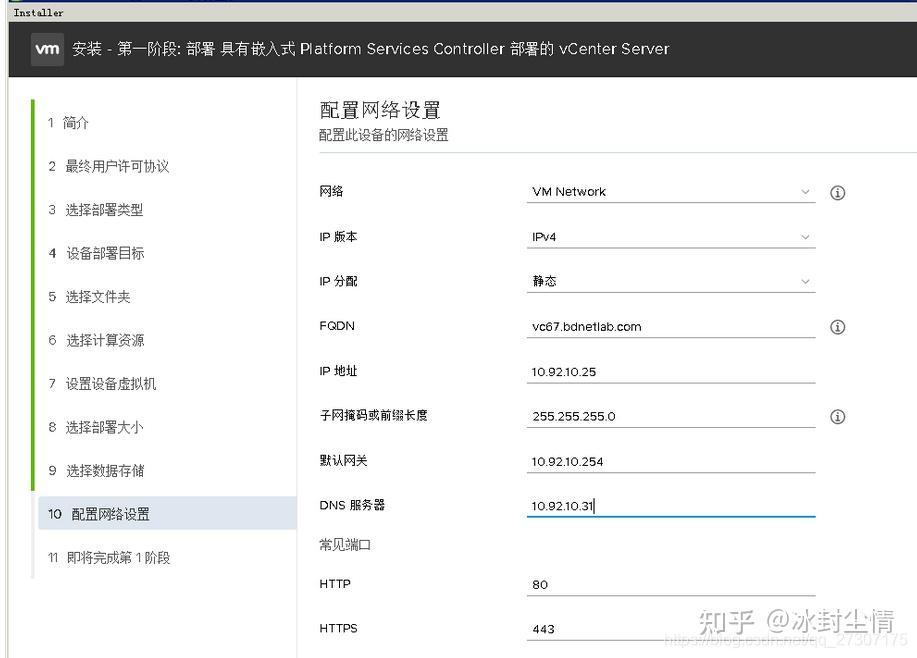Go to step 5 选择文件夹
This screenshot has height=658, width=917.
[x=89, y=297]
